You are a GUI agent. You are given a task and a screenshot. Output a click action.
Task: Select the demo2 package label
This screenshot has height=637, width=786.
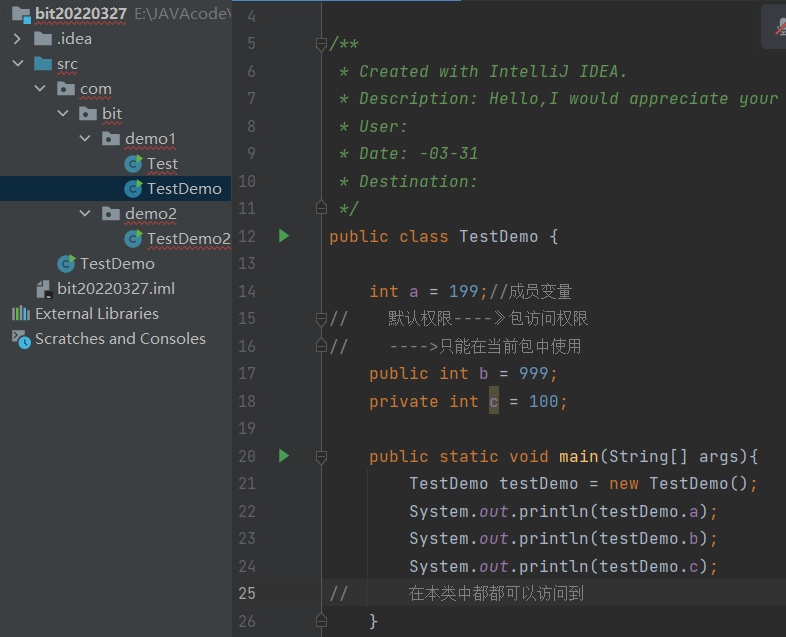tap(151, 214)
